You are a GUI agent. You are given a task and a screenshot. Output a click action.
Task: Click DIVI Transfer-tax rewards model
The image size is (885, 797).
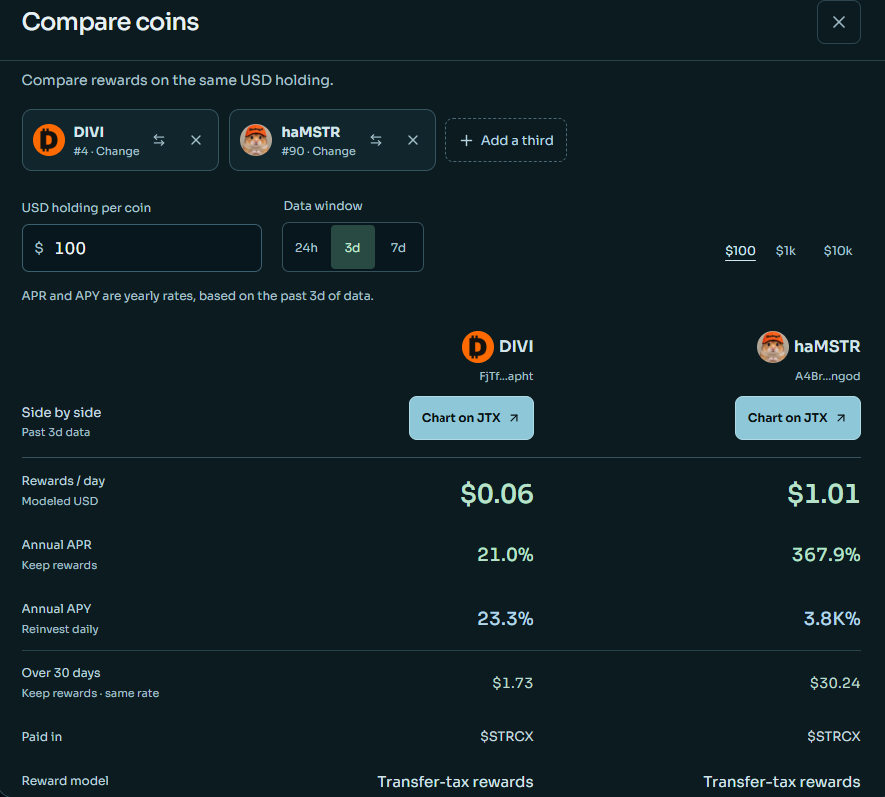point(455,782)
